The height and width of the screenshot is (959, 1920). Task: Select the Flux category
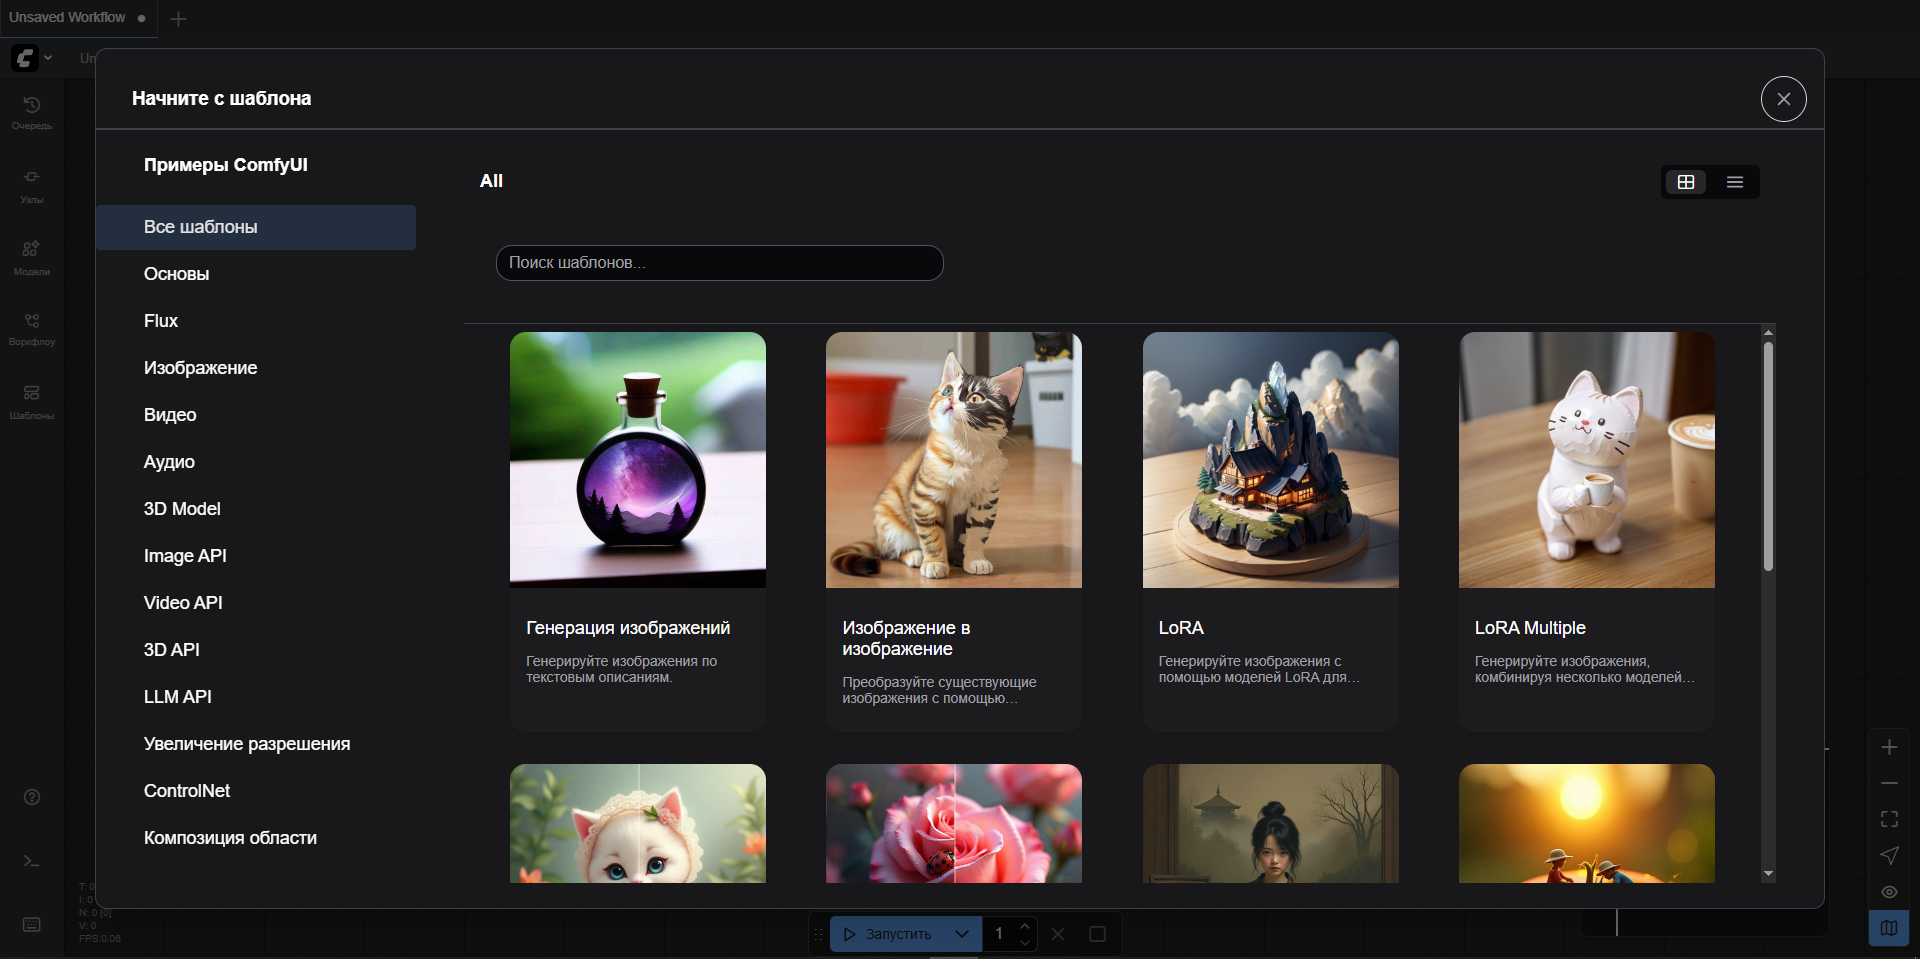(x=256, y=321)
